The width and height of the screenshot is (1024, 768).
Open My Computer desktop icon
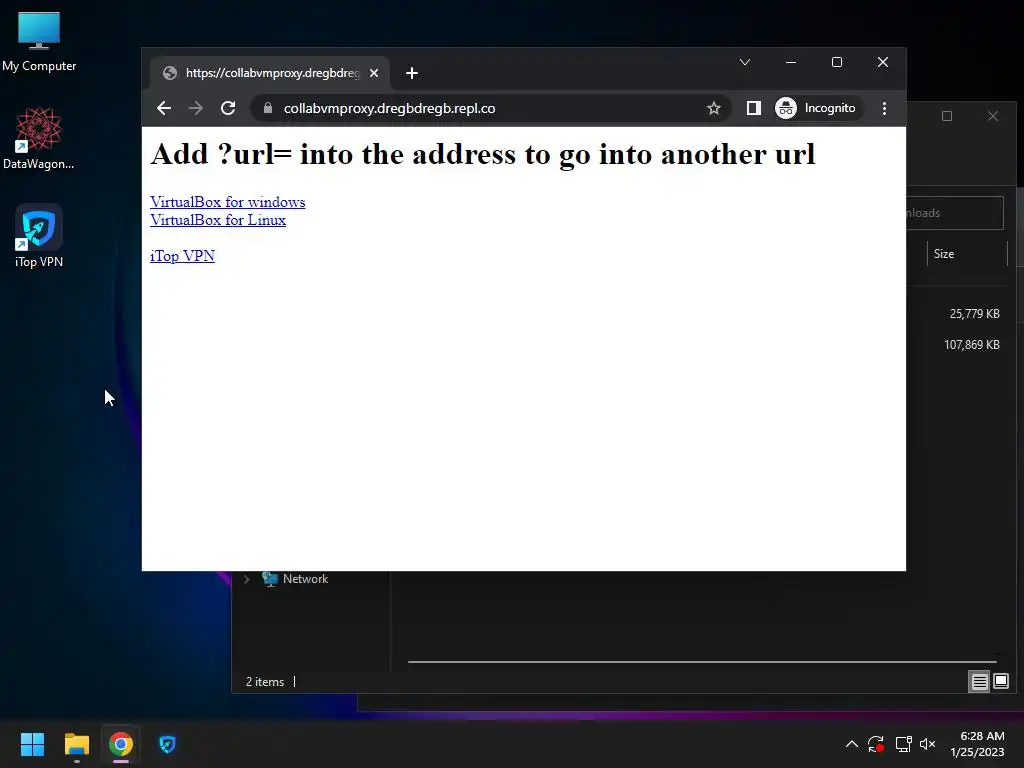pos(39,41)
